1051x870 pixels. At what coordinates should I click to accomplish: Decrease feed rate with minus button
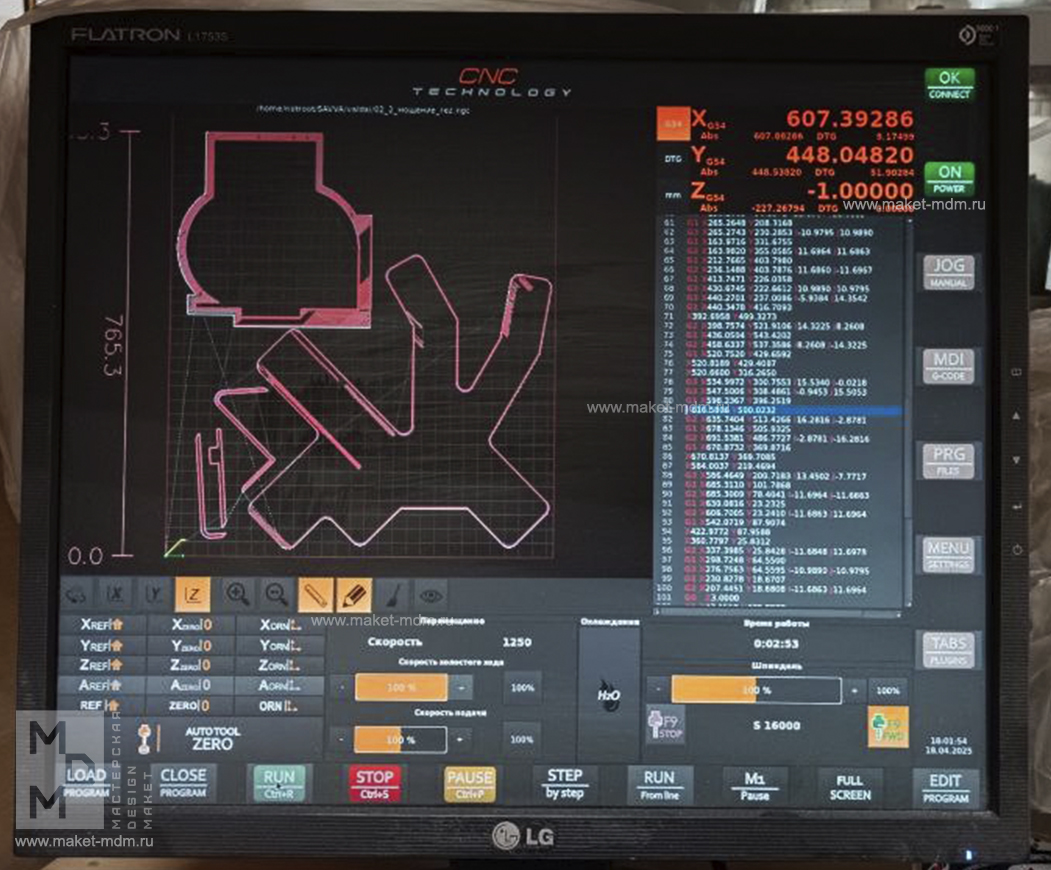point(342,739)
